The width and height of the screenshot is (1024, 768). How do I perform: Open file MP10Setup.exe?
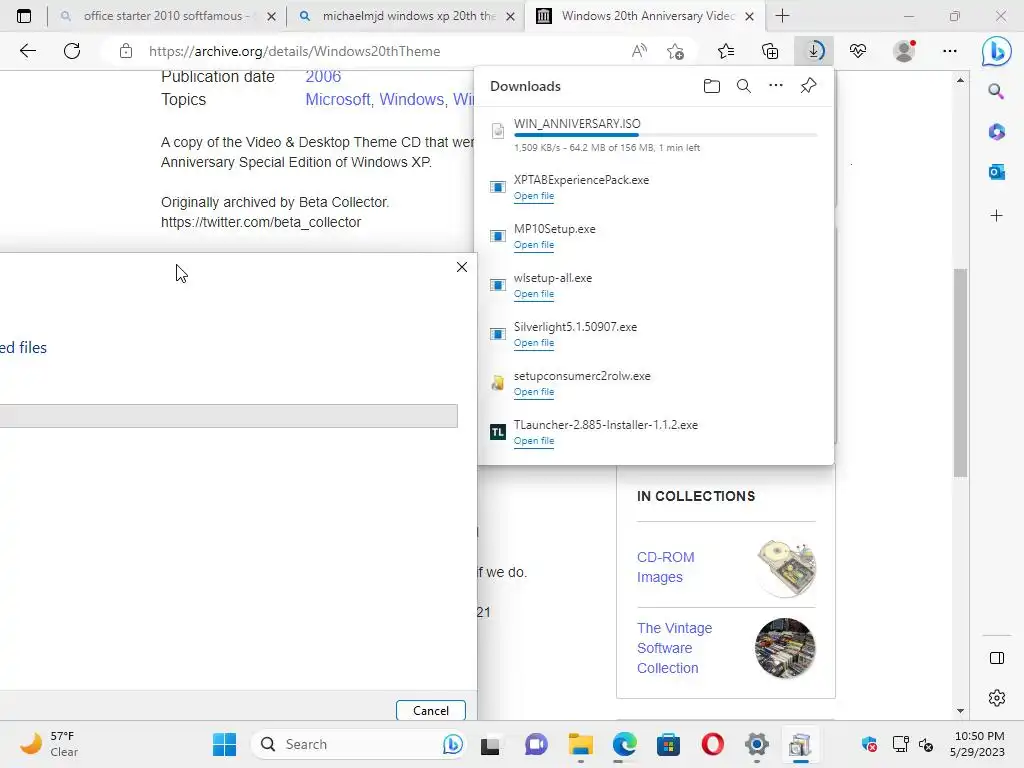coord(534,245)
